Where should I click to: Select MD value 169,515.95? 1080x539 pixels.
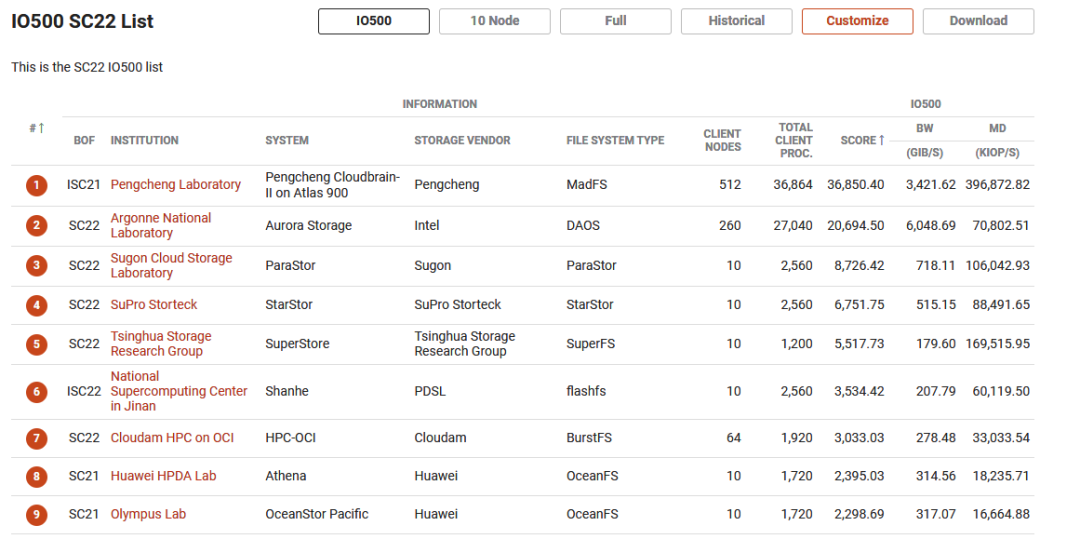(997, 344)
